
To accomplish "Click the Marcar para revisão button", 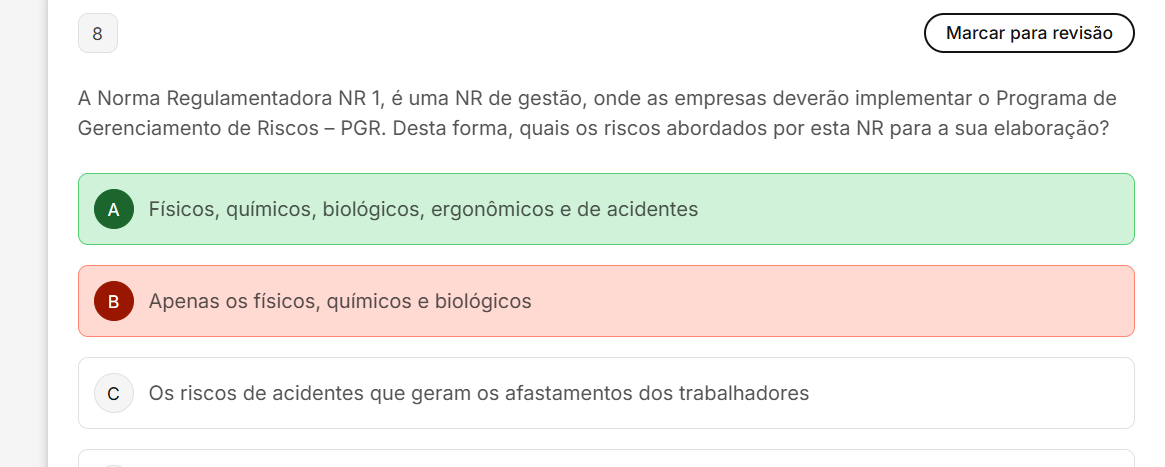I will point(1029,33).
